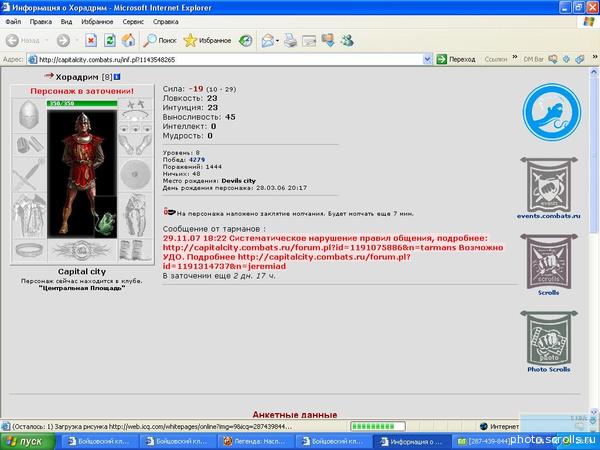
Task: Click the Переход go button
Action: coord(456,59)
